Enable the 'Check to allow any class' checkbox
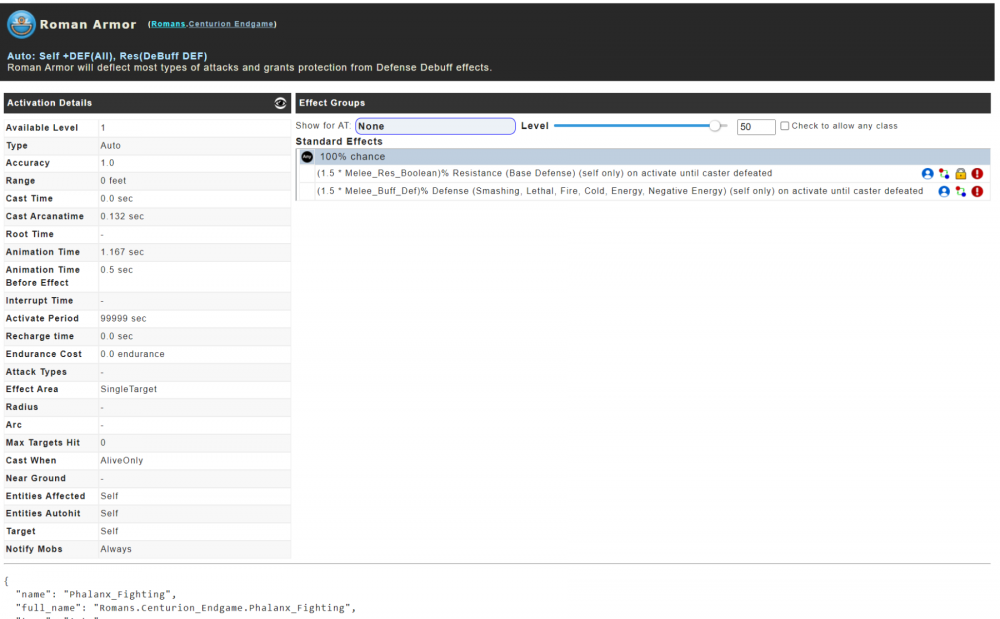Screen dimensions: 1000x619 (785, 126)
